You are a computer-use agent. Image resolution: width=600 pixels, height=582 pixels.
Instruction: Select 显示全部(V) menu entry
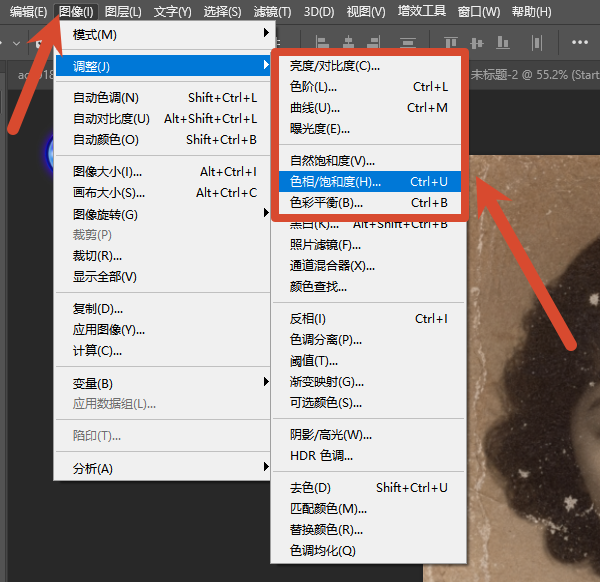163,276
